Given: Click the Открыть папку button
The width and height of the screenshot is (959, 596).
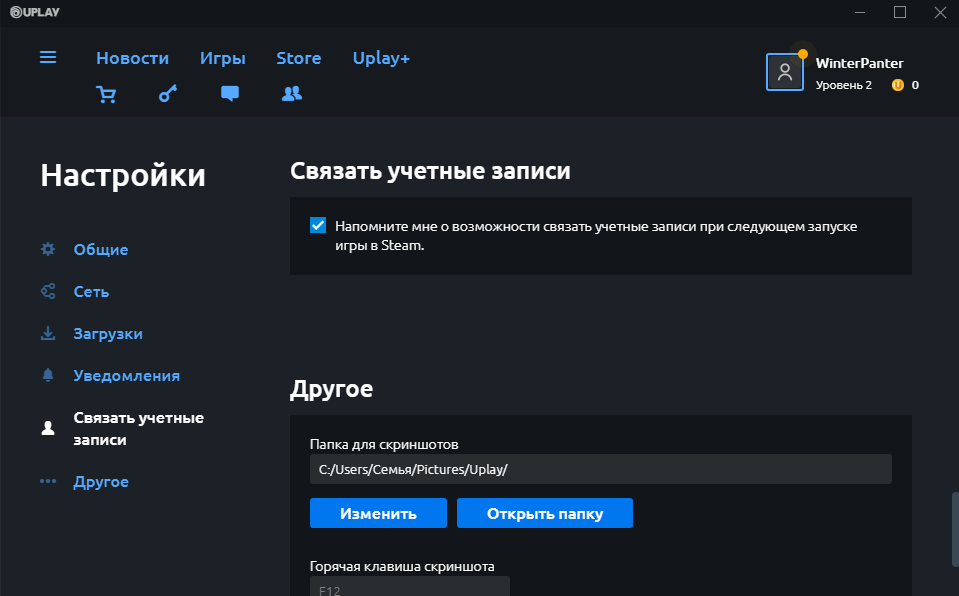Looking at the screenshot, I should pyautogui.click(x=545, y=513).
